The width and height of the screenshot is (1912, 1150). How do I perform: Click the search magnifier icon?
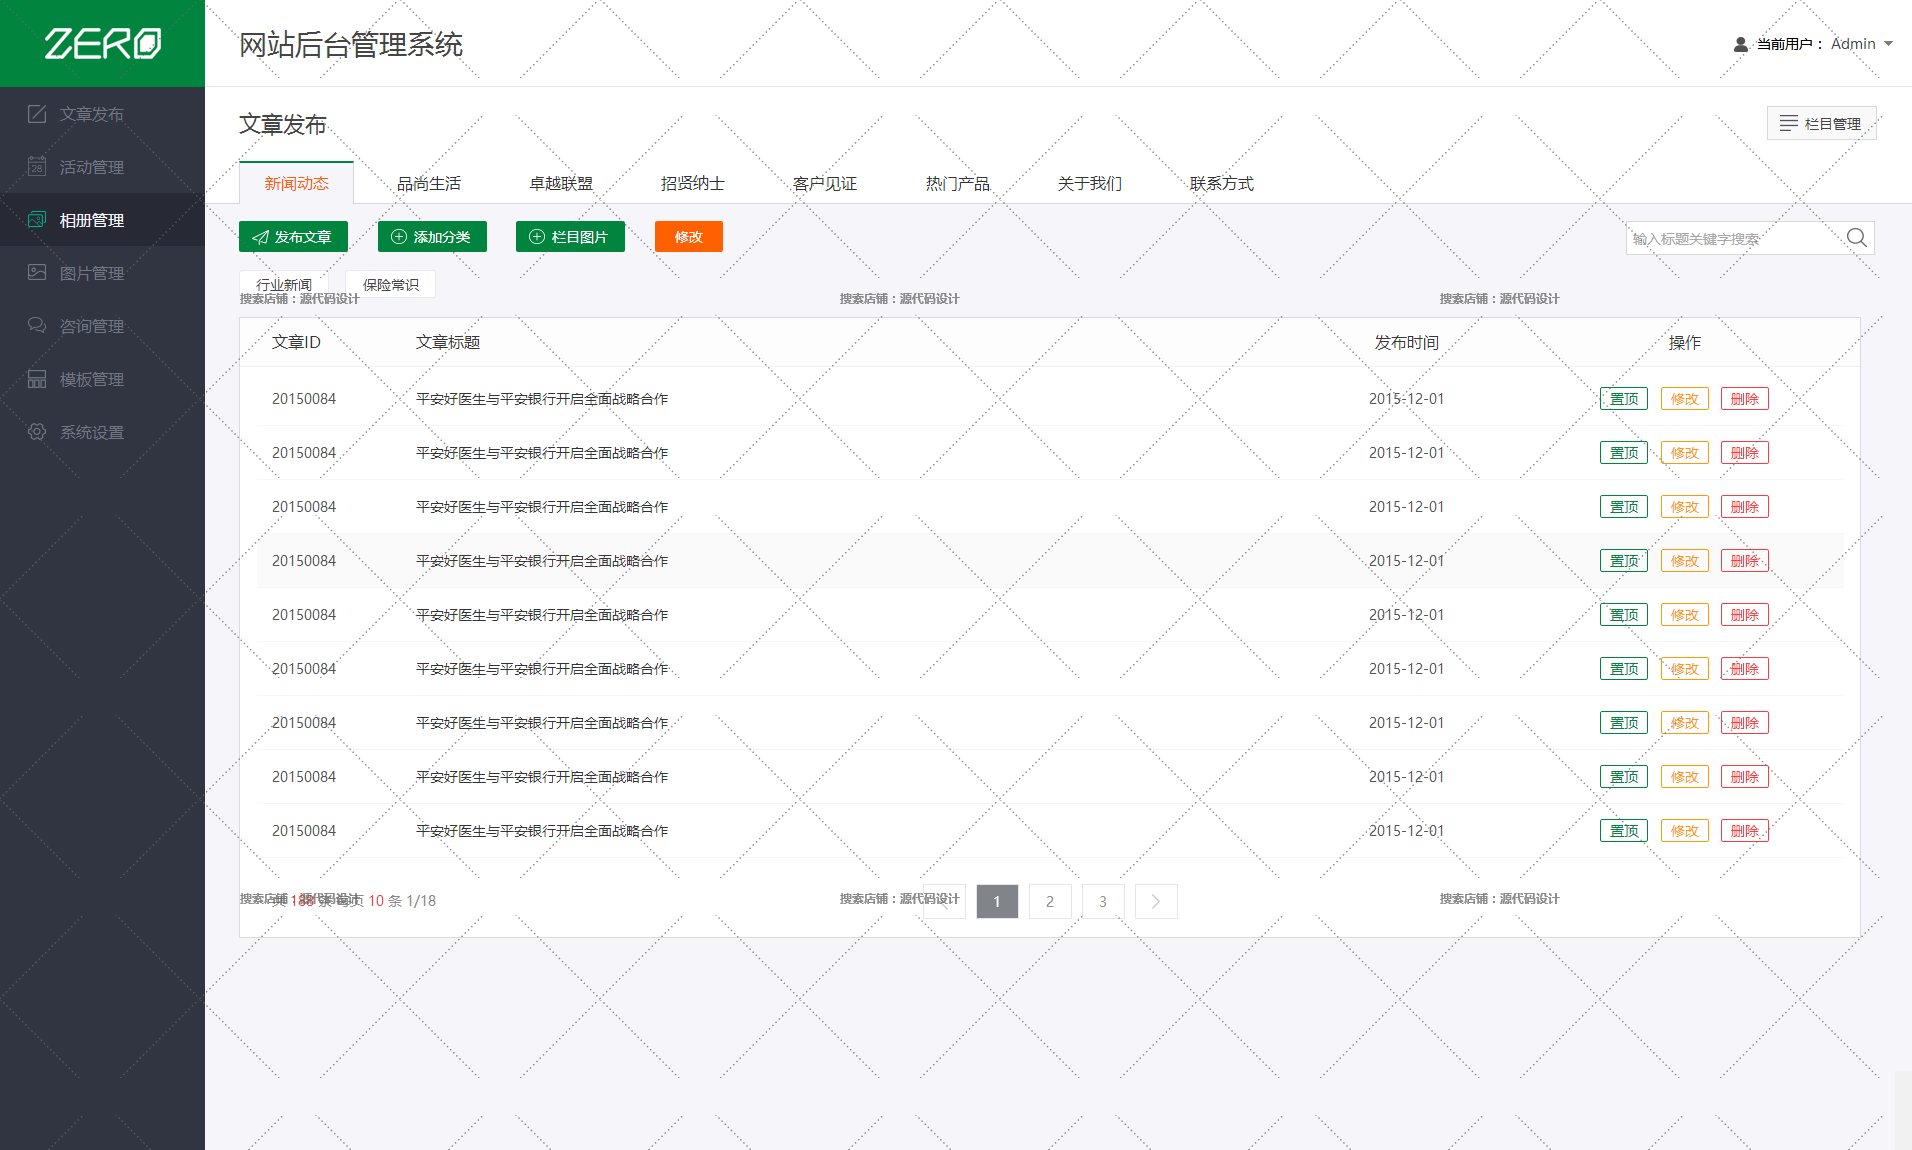coord(1856,238)
